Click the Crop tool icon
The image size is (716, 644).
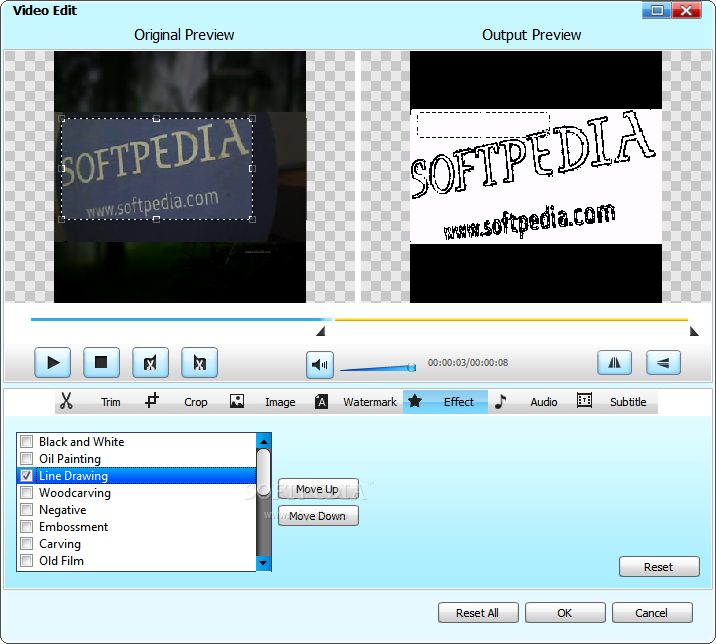152,401
